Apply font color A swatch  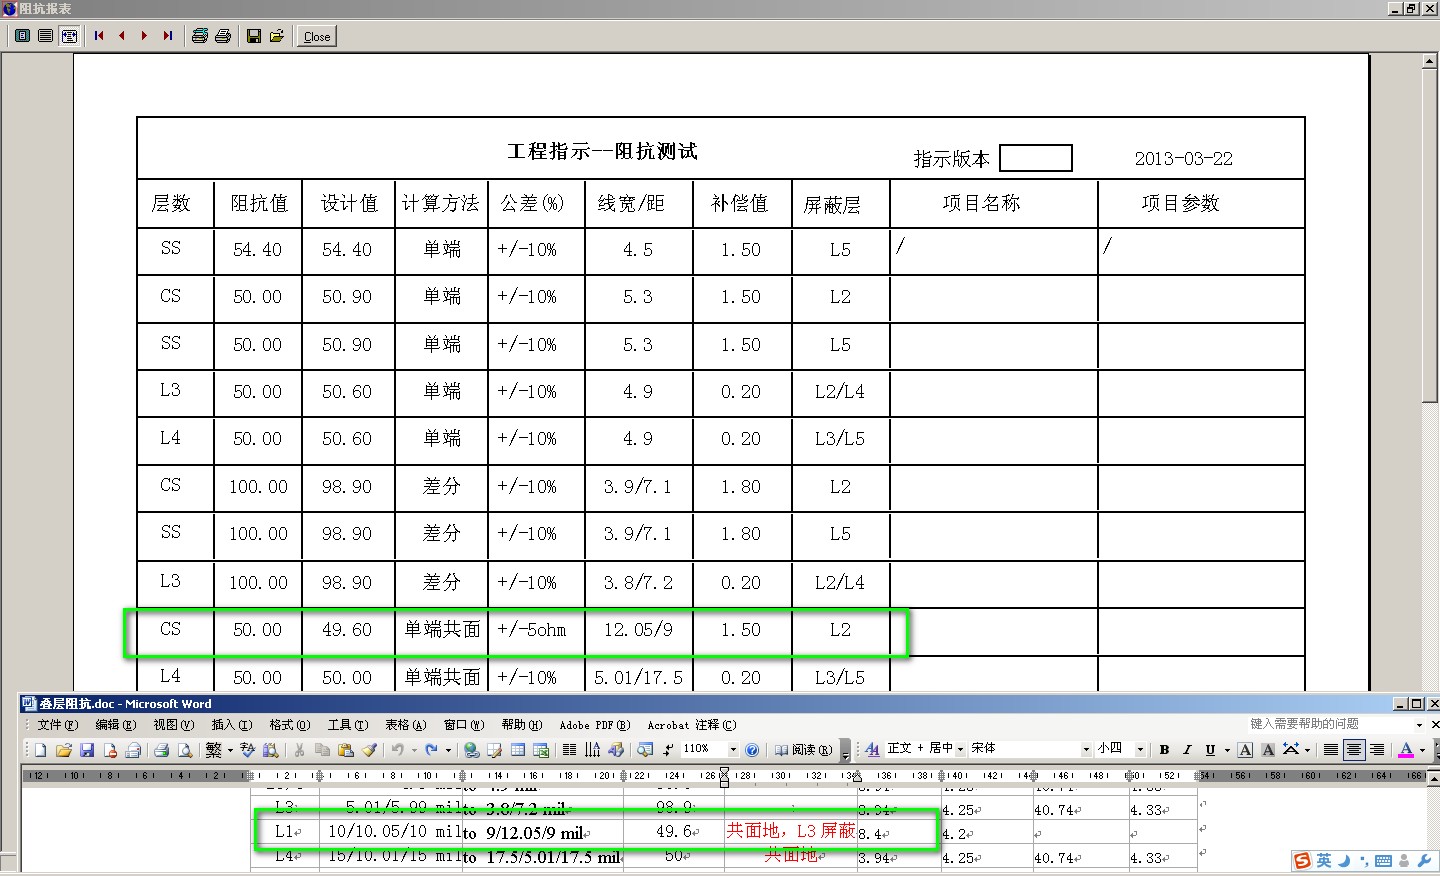tap(1406, 749)
